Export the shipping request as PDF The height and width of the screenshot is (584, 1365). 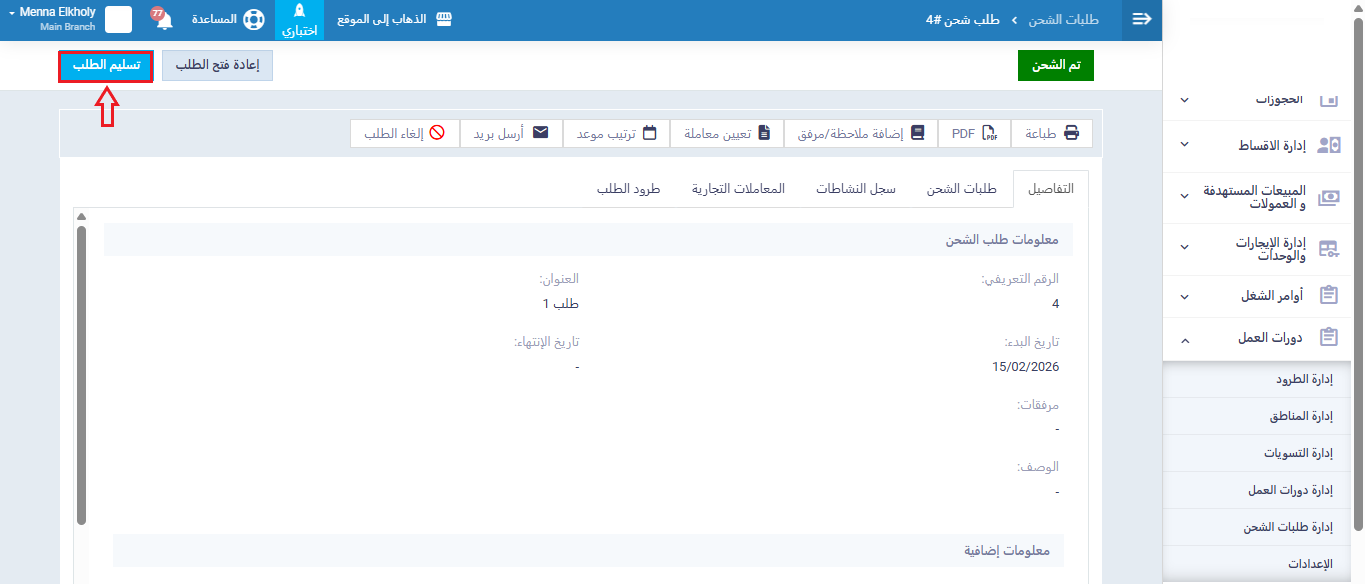point(974,133)
